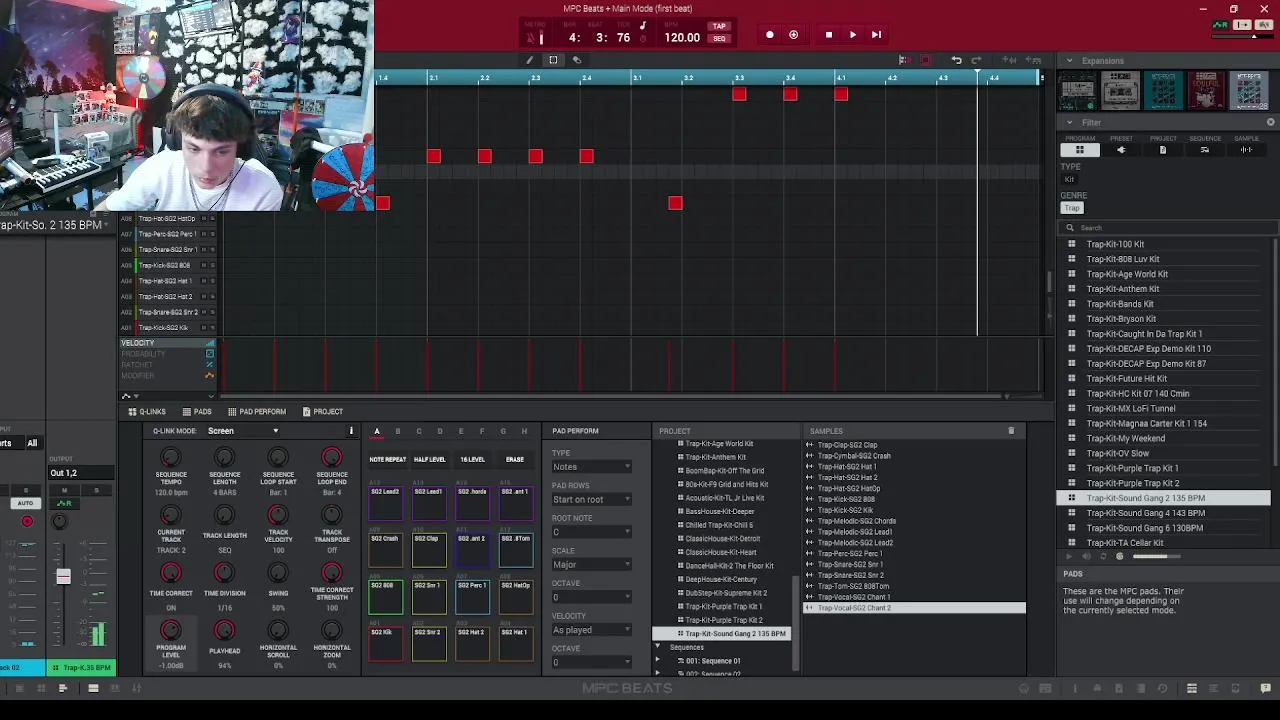The height and width of the screenshot is (720, 1280).
Task: Trigger the SG2 Clap pad
Action: click(x=429, y=551)
